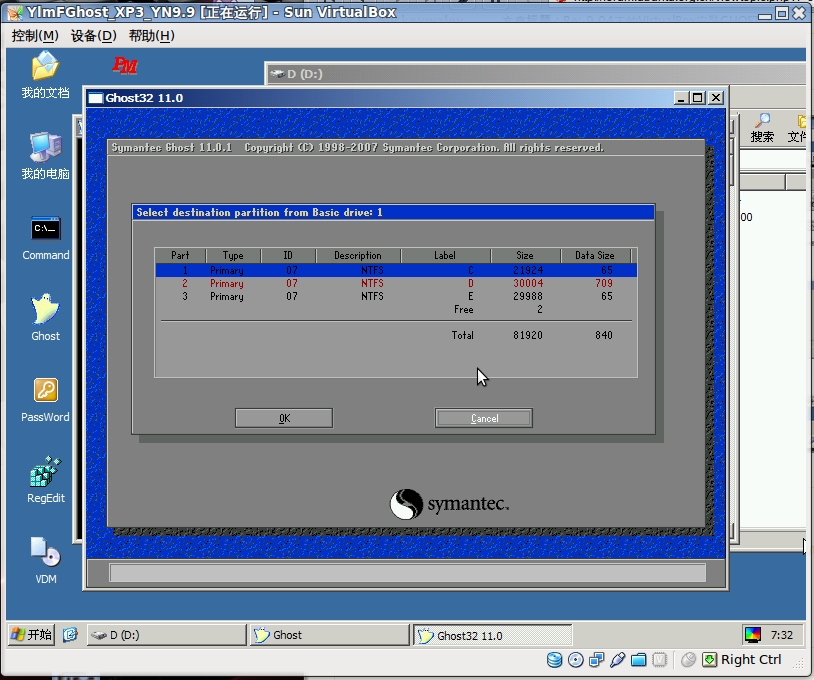Open the 控制(M) menu

pos(35,36)
